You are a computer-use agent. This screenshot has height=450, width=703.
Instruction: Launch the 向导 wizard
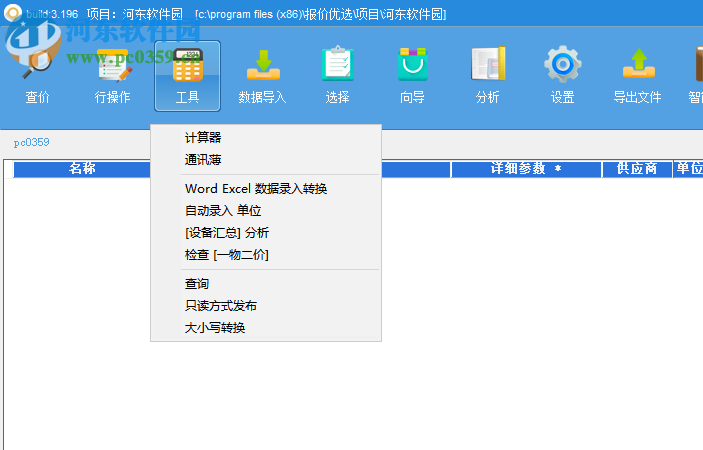pos(412,76)
